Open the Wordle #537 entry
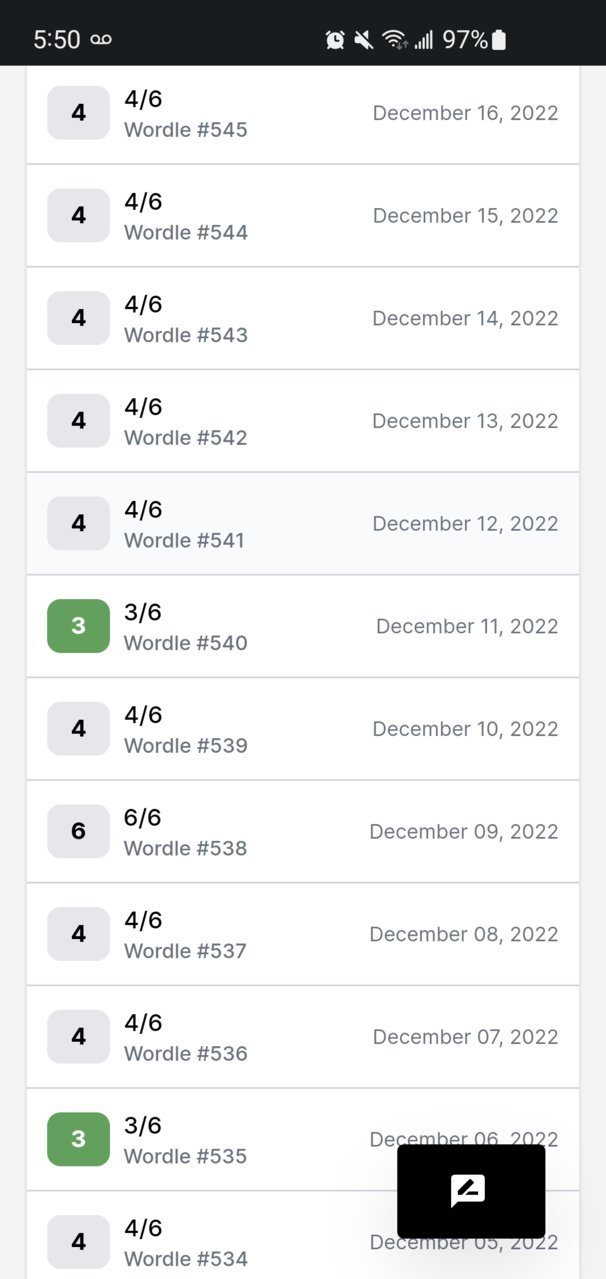This screenshot has width=606, height=1279. click(x=303, y=934)
